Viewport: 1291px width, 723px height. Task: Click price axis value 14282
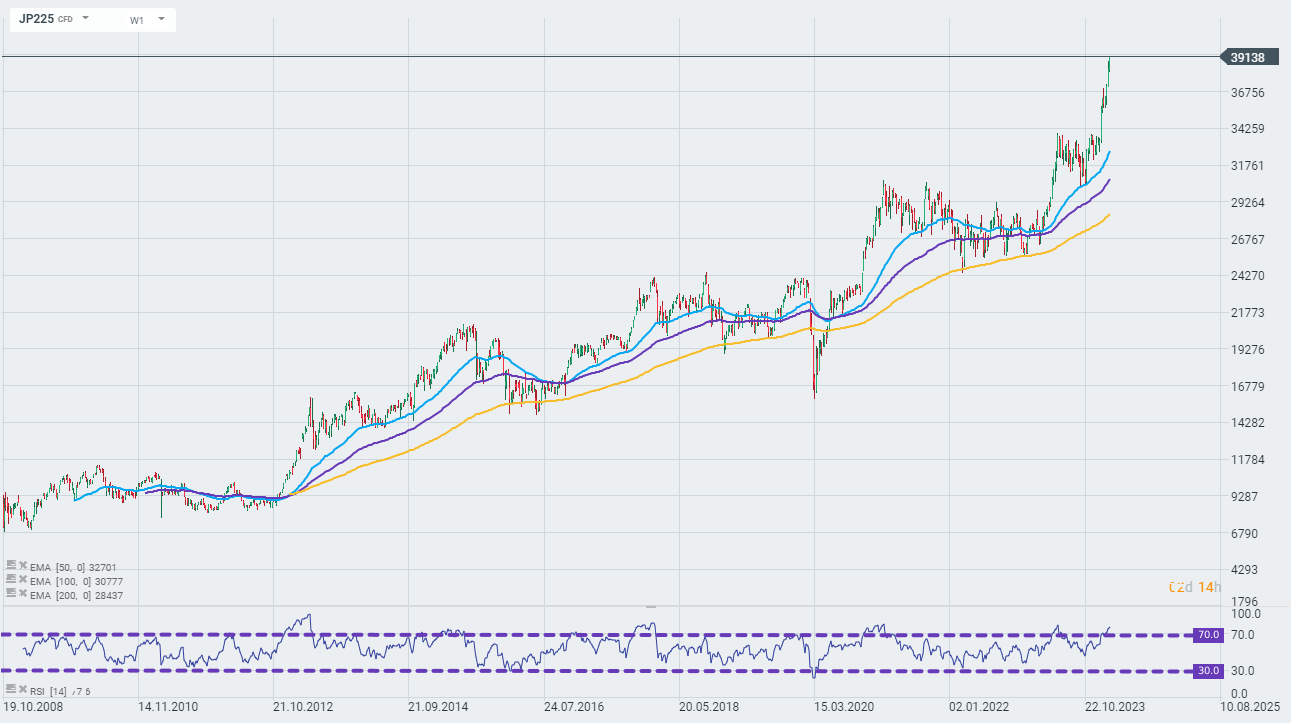click(x=1246, y=423)
